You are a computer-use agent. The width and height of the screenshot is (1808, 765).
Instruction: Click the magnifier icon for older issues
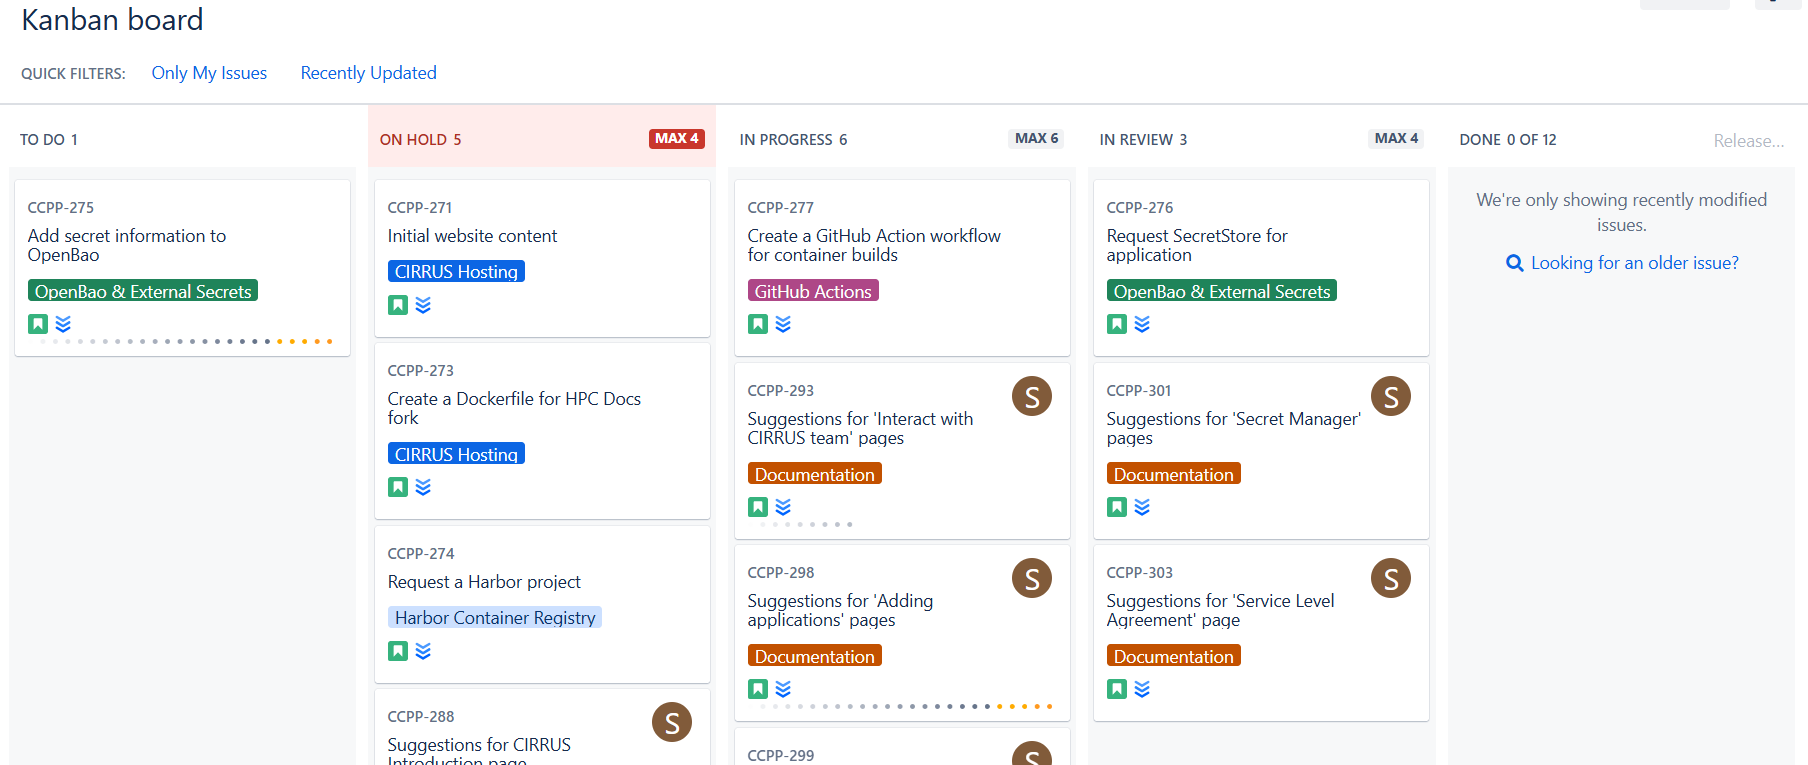click(x=1514, y=263)
